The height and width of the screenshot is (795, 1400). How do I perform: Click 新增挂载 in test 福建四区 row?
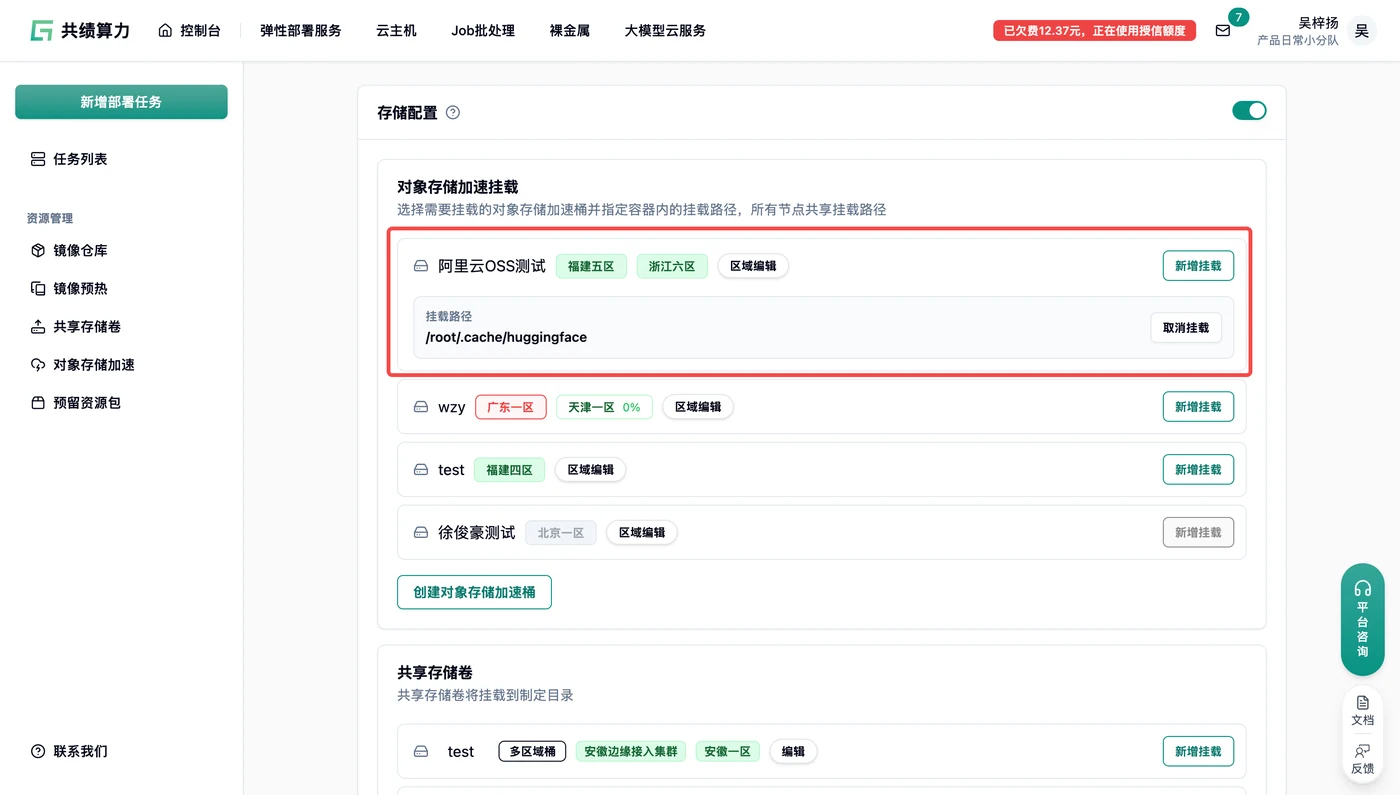(1198, 470)
